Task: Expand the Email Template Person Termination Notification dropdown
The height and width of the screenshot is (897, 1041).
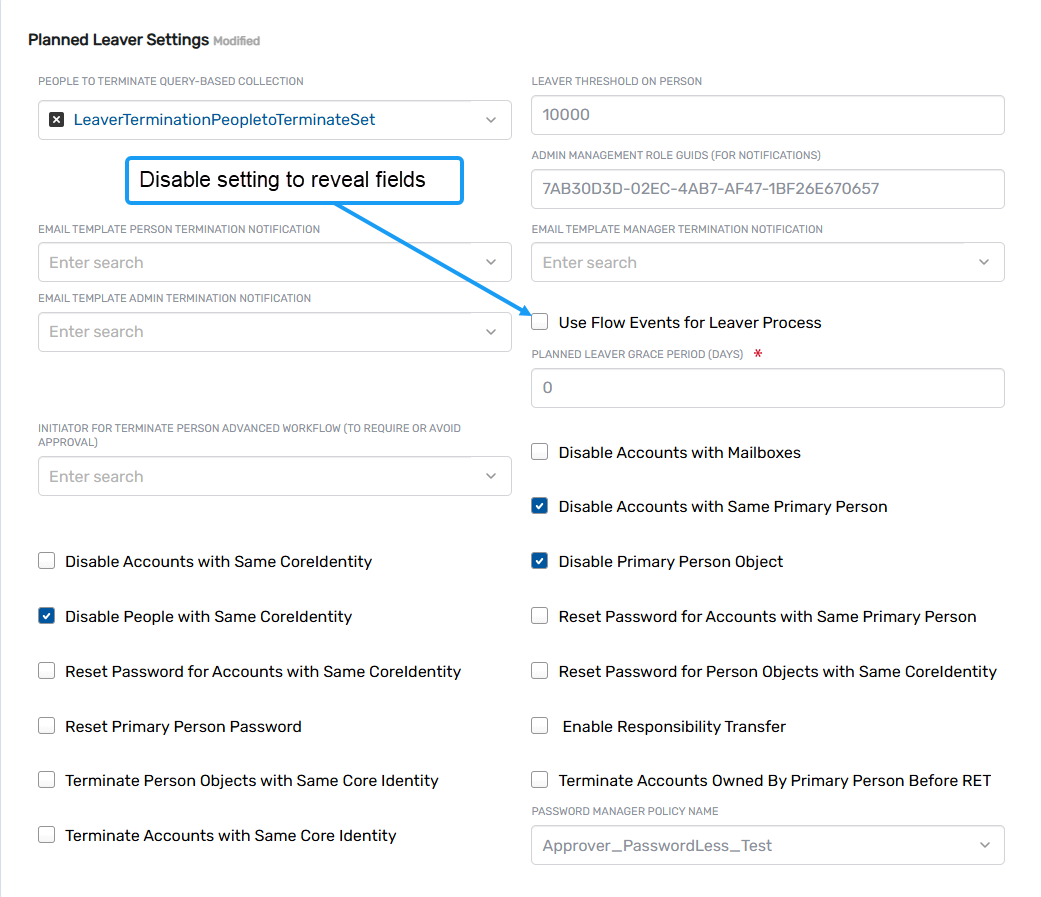Action: [x=491, y=262]
